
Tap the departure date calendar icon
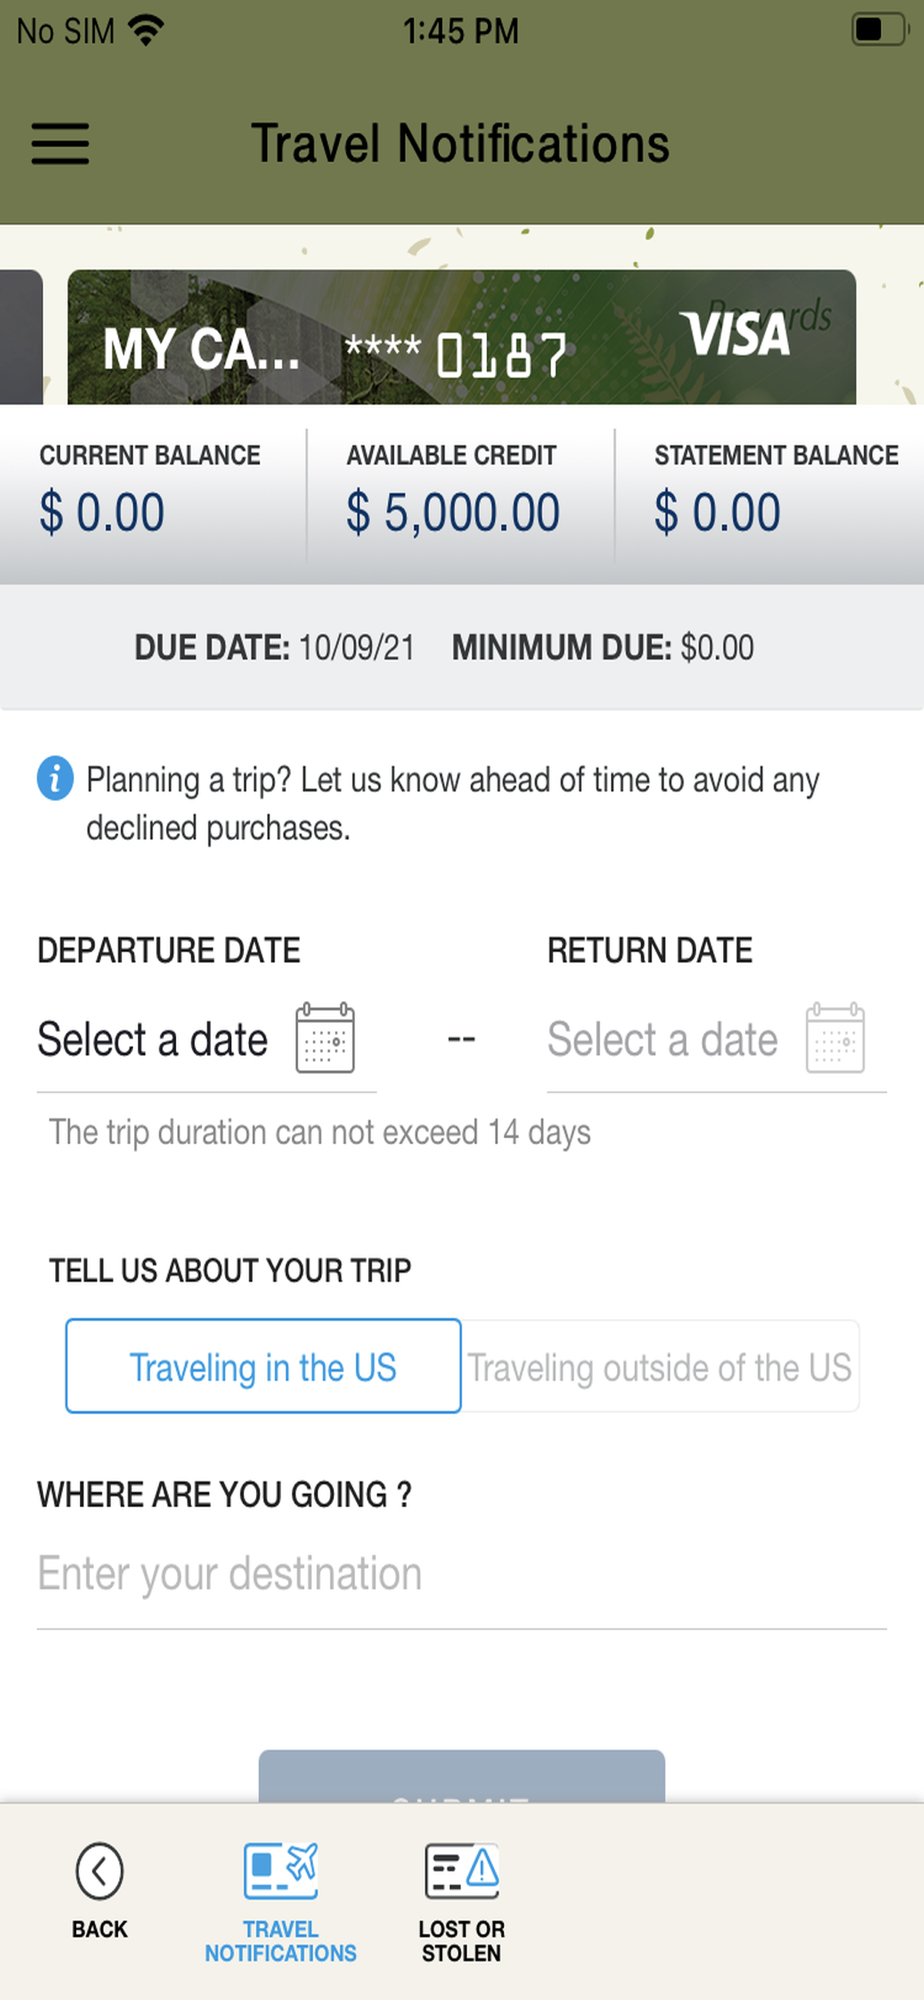(325, 1038)
